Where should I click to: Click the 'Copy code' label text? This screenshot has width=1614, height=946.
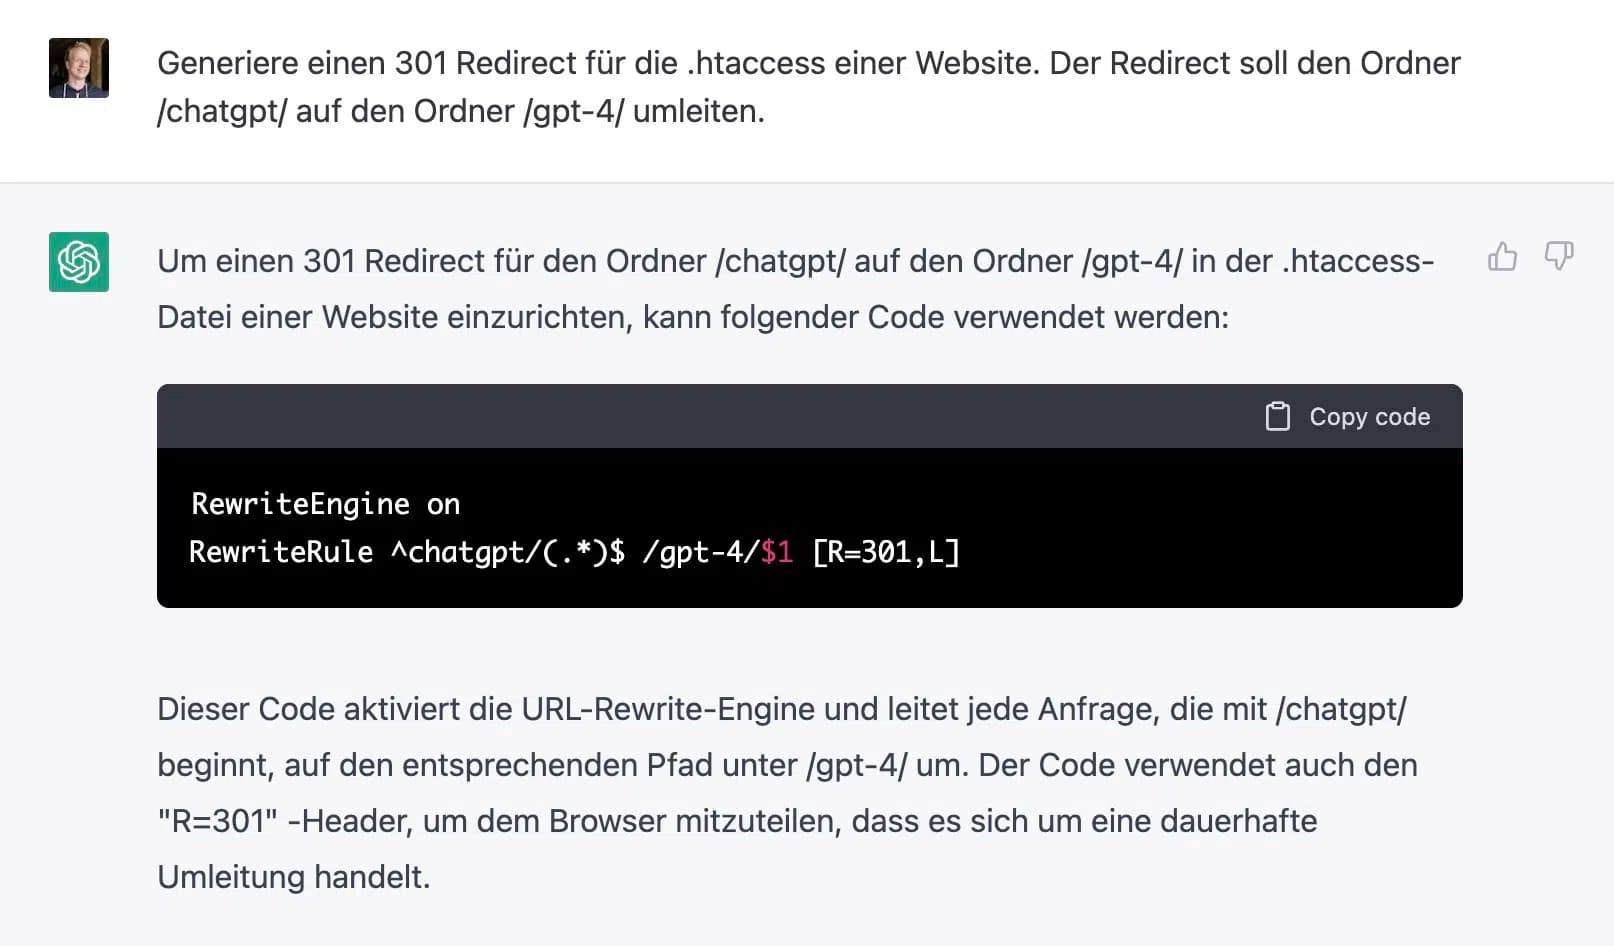click(x=1370, y=416)
